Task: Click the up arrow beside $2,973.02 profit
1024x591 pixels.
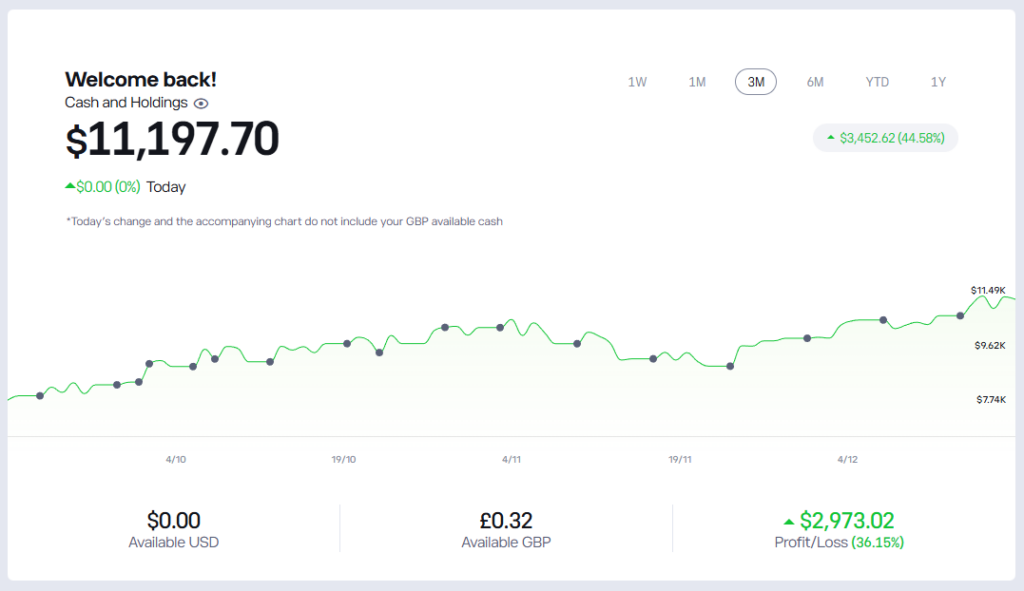Action: [x=789, y=522]
